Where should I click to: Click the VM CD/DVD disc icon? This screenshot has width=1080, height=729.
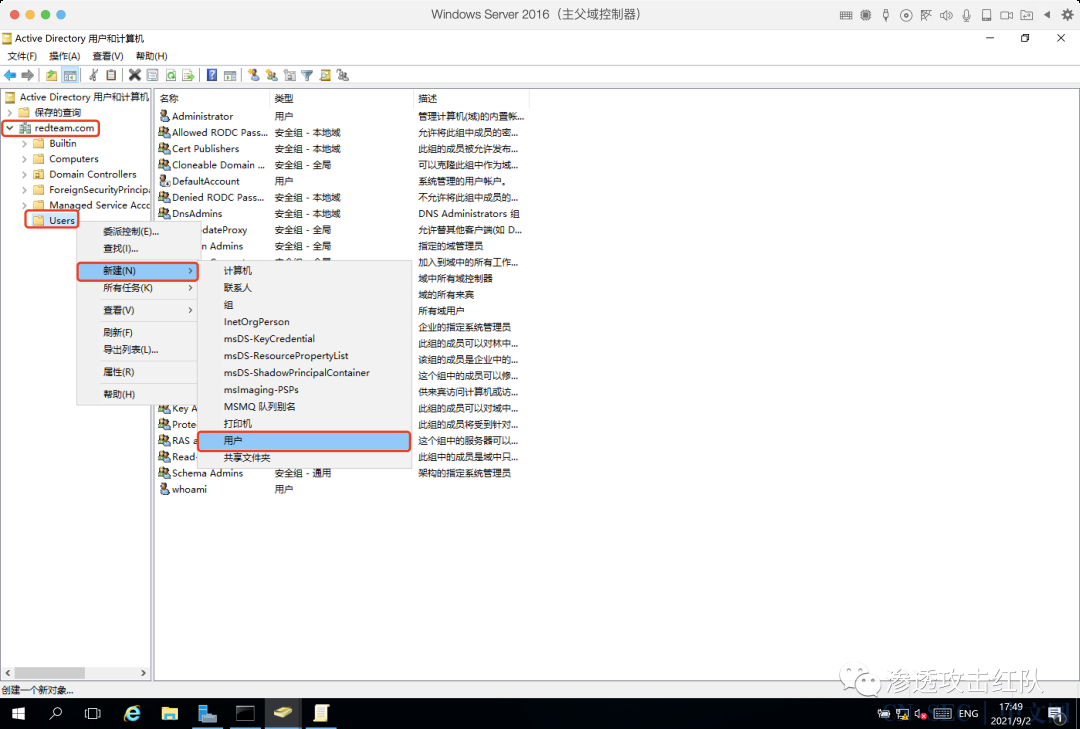click(x=906, y=14)
